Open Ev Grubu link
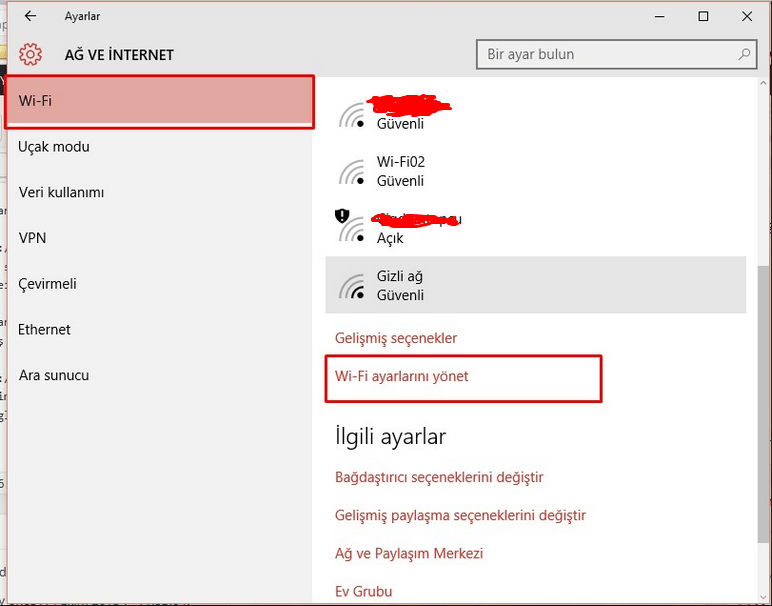The width and height of the screenshot is (772, 606). pos(363,591)
